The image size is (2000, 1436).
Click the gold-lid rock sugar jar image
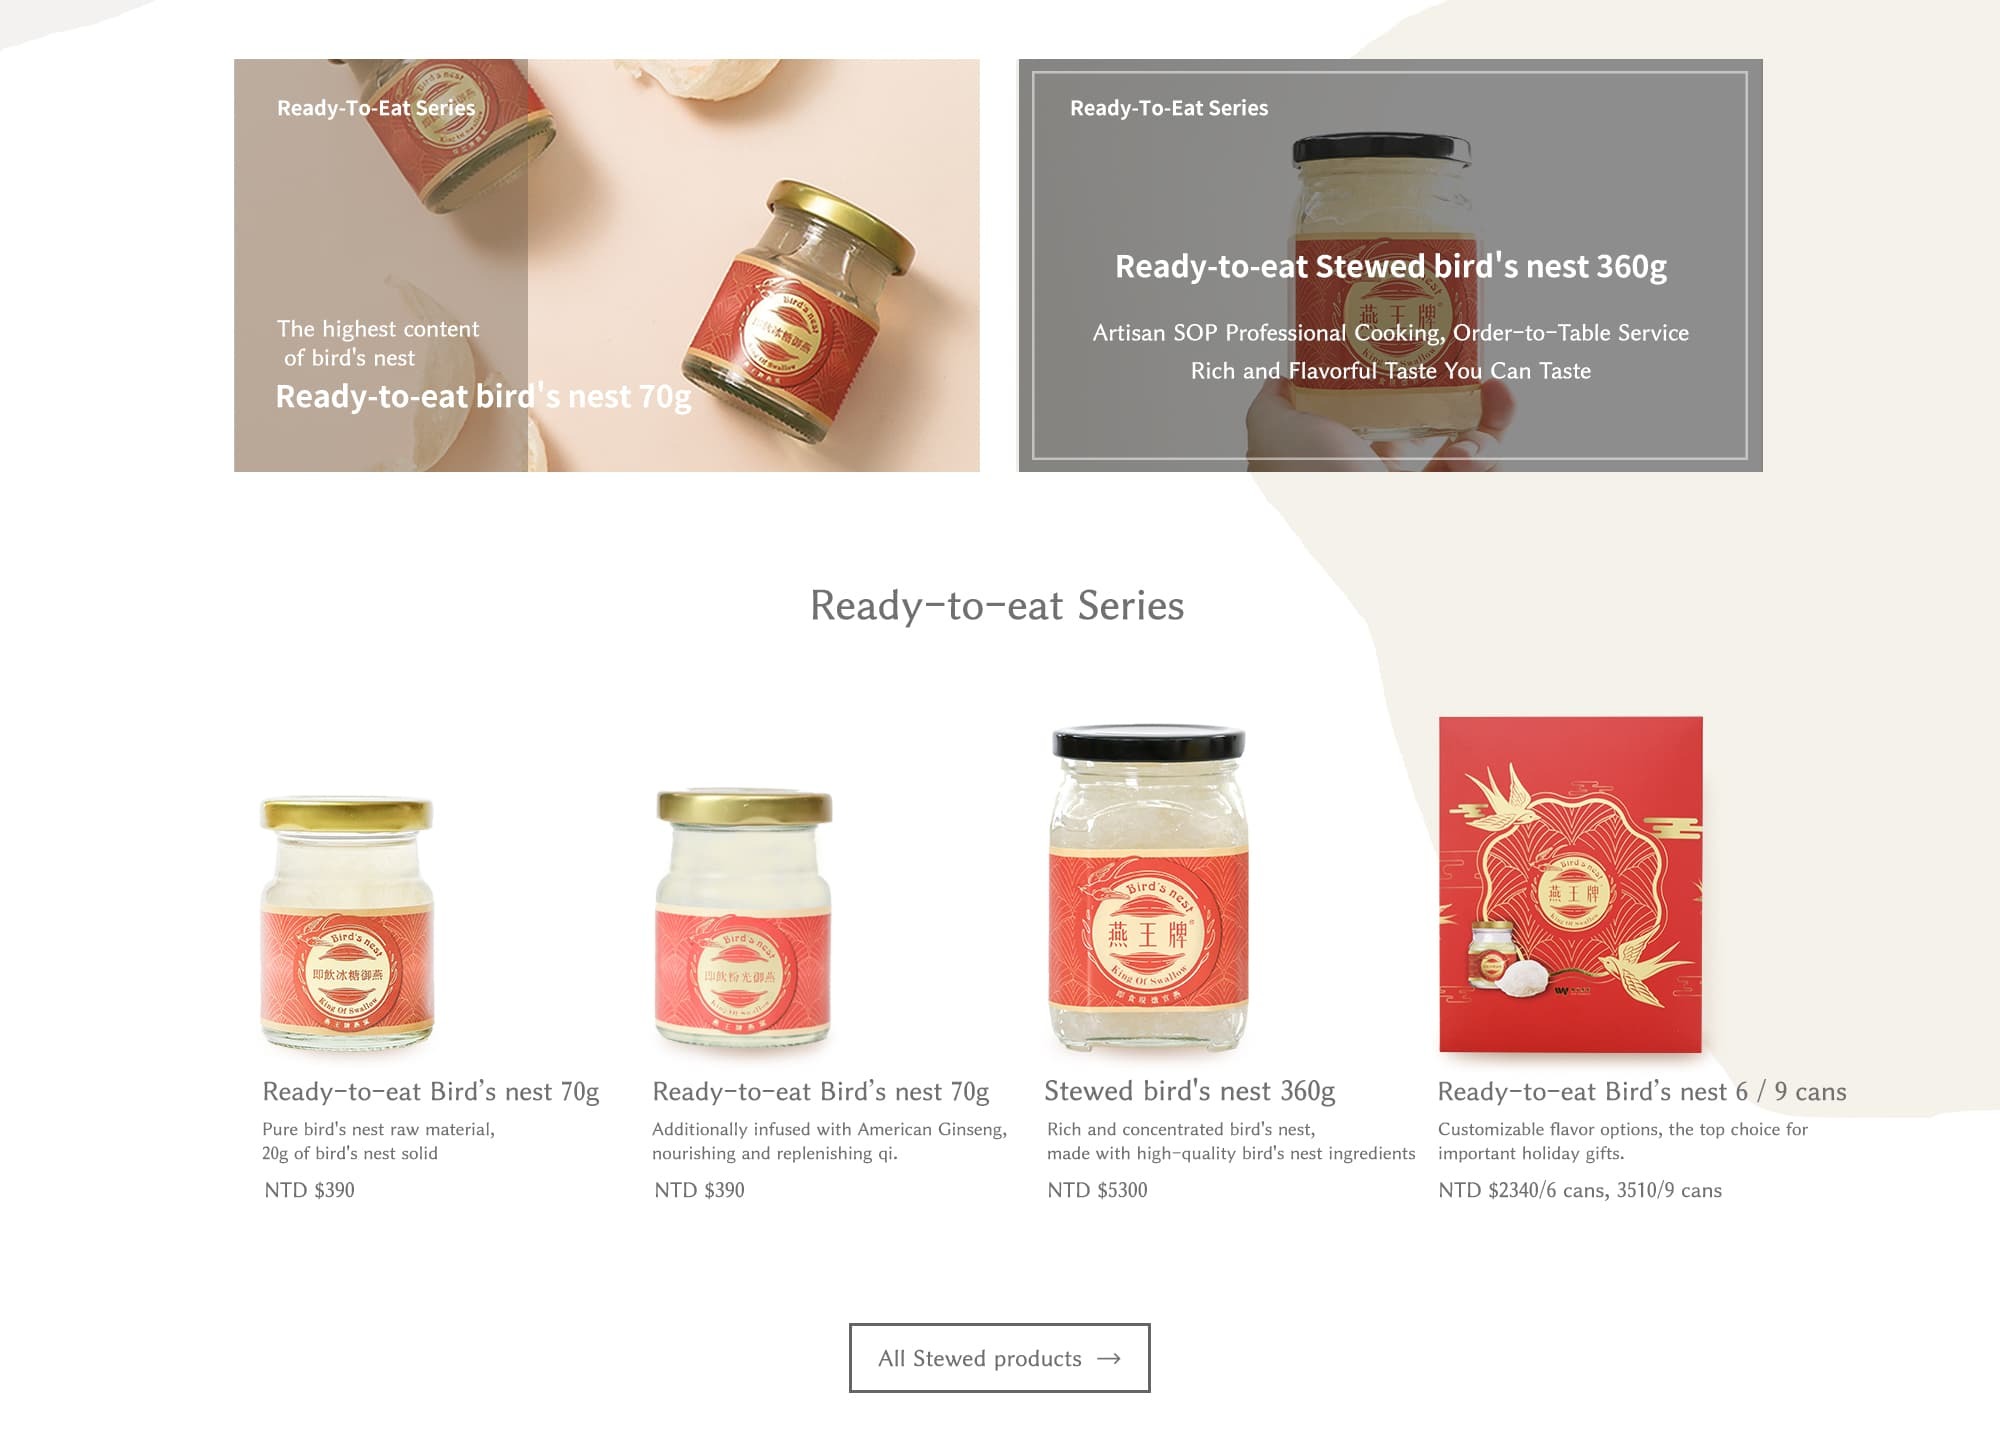347,922
